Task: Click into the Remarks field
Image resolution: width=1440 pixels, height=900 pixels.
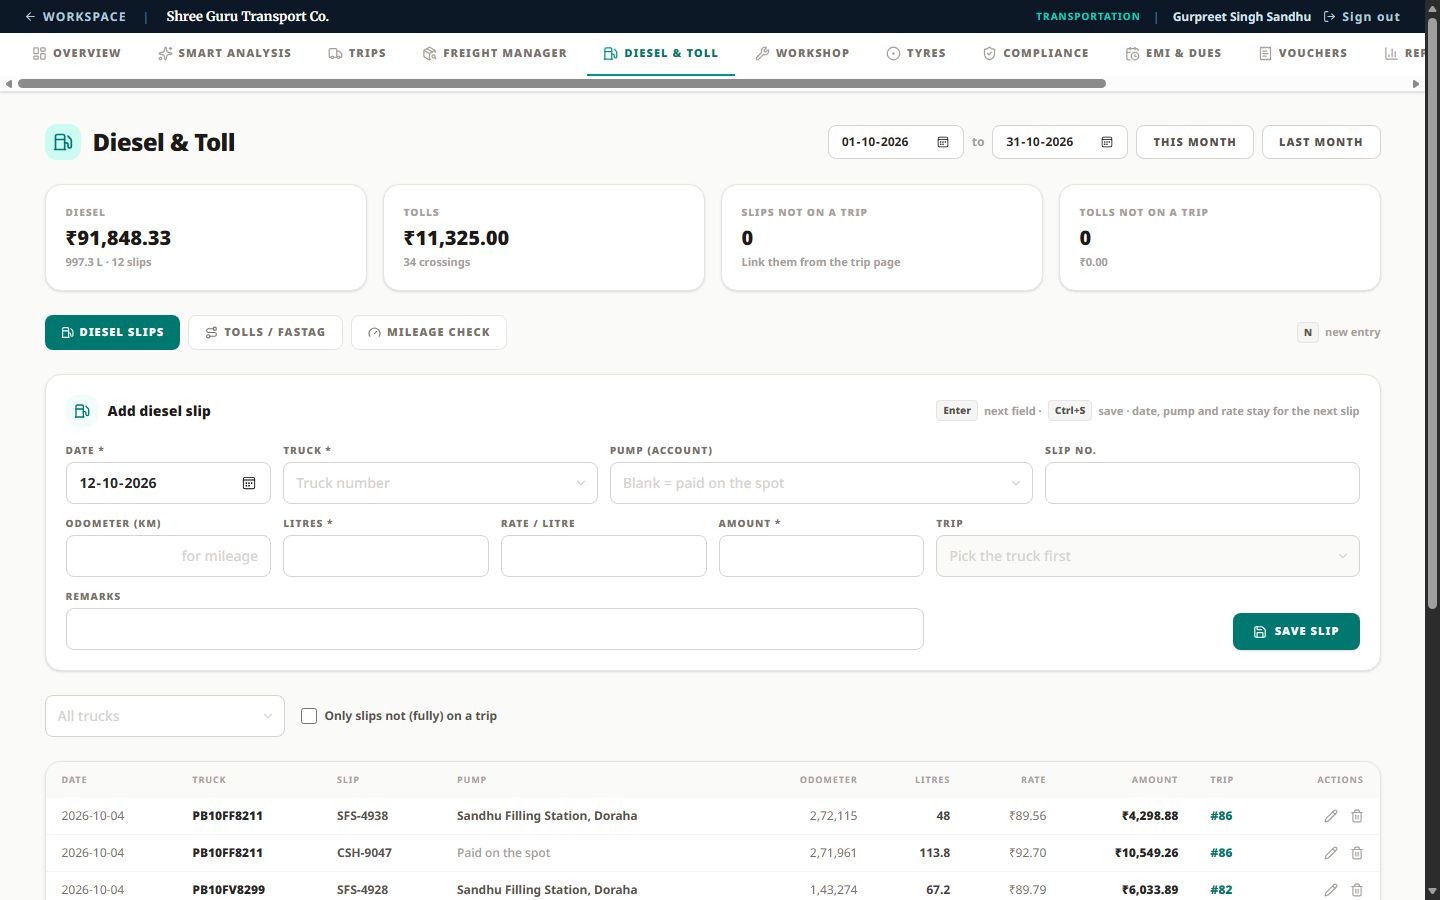Action: pyautogui.click(x=495, y=629)
